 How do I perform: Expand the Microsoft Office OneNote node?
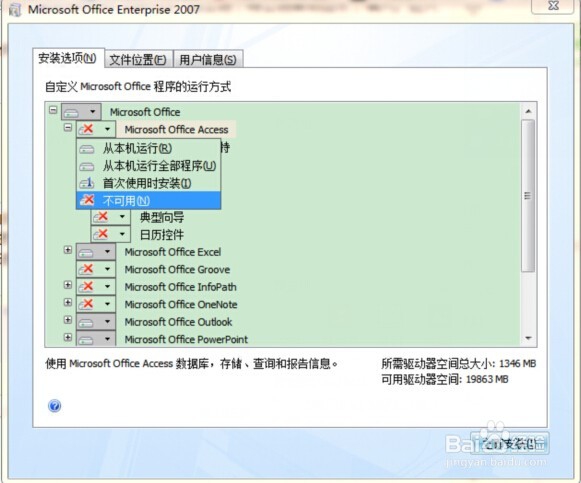pyautogui.click(x=68, y=302)
